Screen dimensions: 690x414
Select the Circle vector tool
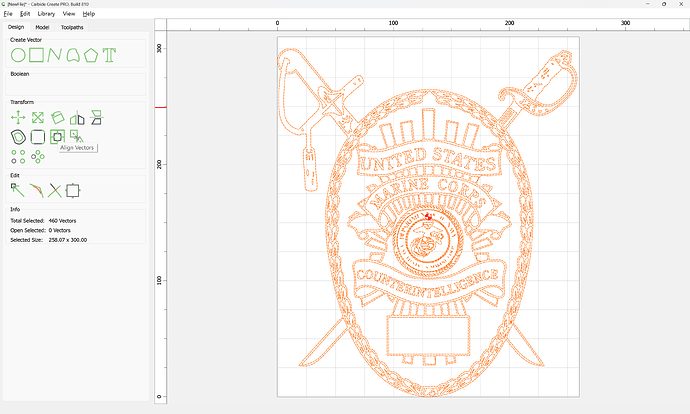click(18, 55)
